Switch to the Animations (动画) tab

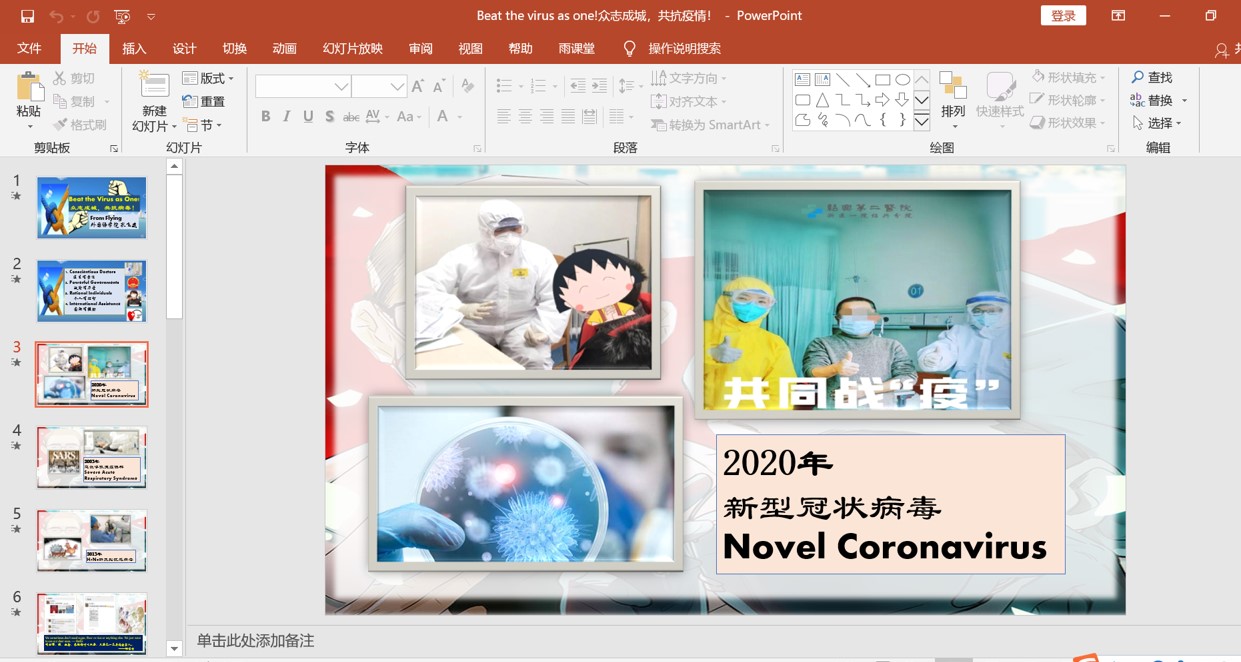click(284, 48)
